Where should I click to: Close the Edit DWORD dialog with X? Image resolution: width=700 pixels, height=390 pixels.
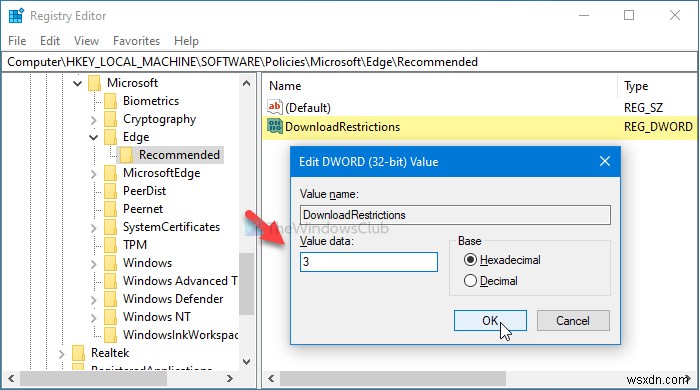pyautogui.click(x=604, y=161)
